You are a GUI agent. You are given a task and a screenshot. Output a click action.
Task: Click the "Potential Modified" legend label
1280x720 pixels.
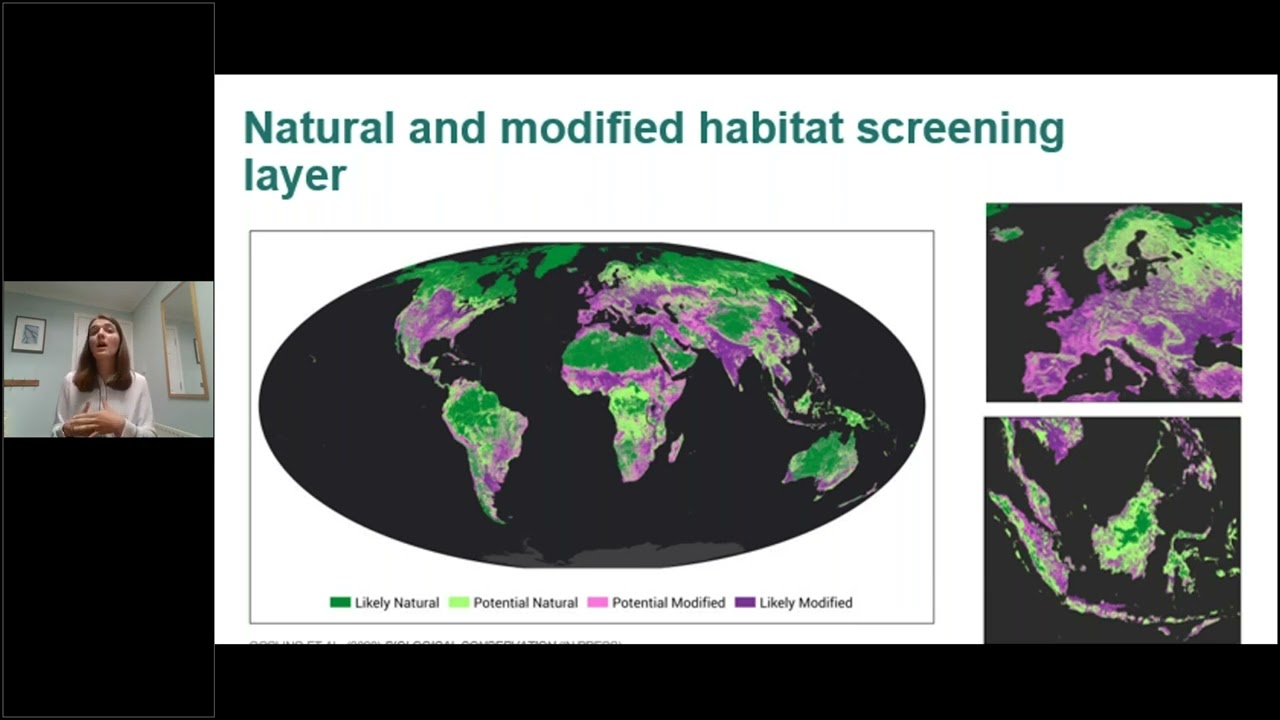tap(669, 603)
